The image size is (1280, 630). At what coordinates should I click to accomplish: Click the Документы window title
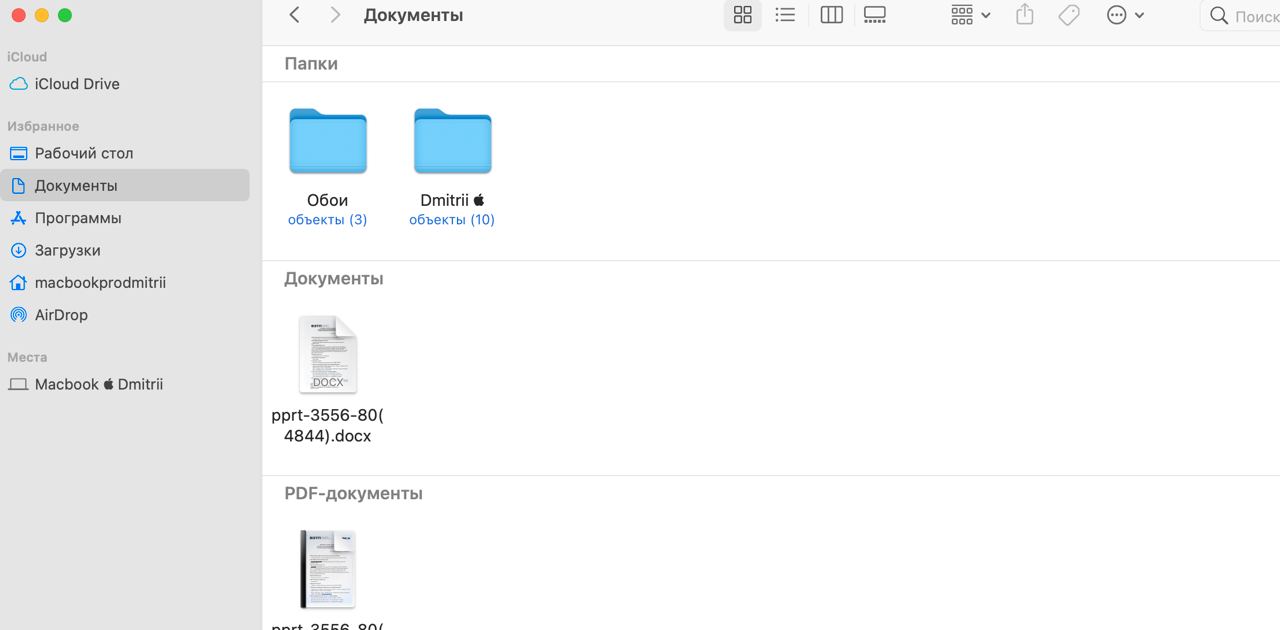click(413, 15)
